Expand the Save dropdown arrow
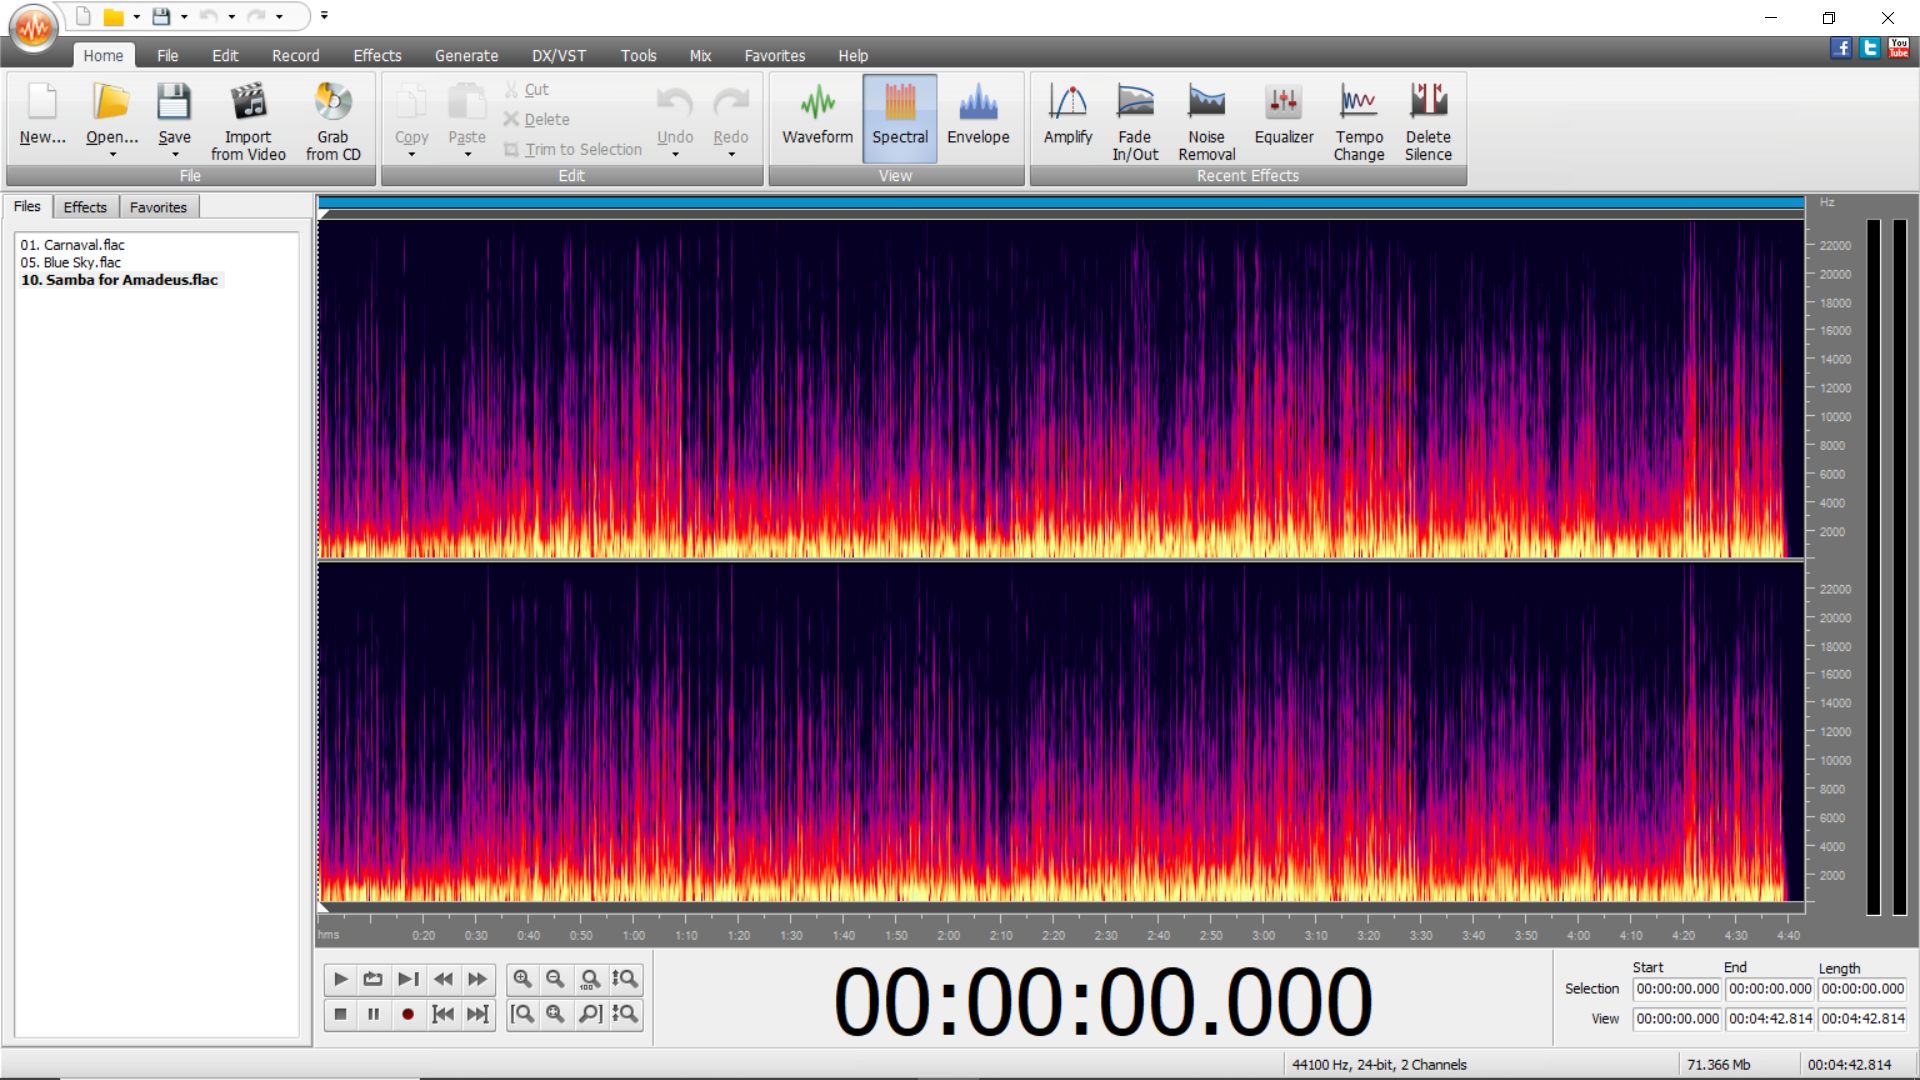The image size is (1920, 1080). [175, 155]
